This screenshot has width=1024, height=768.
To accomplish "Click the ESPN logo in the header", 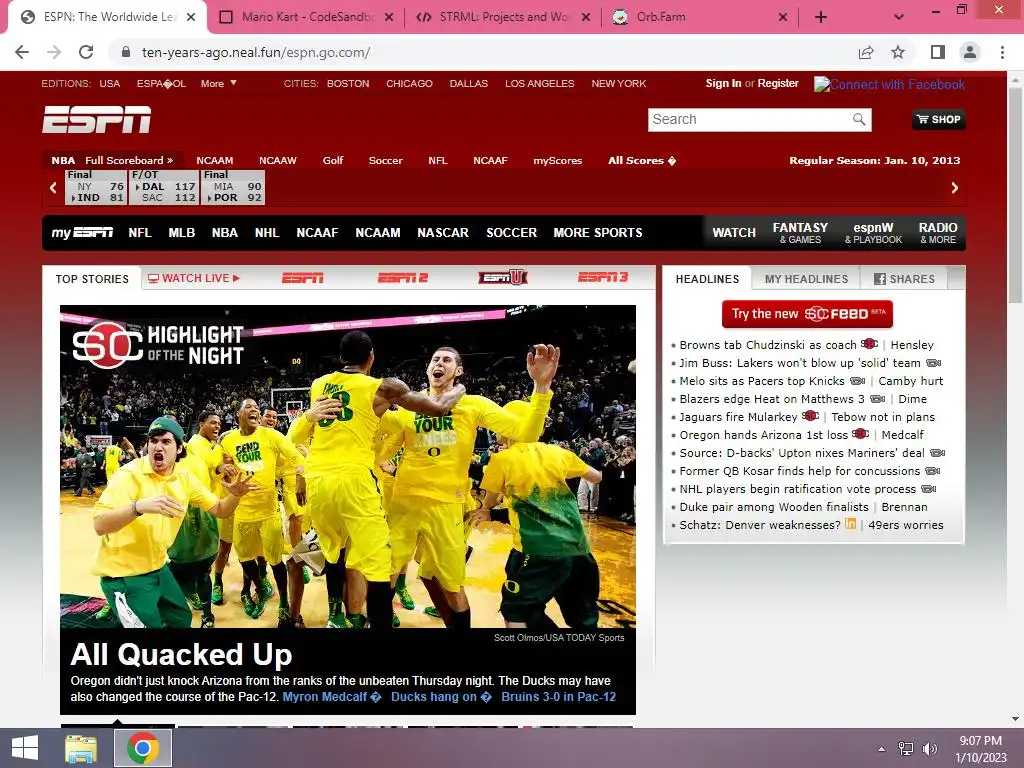I will (x=97, y=120).
